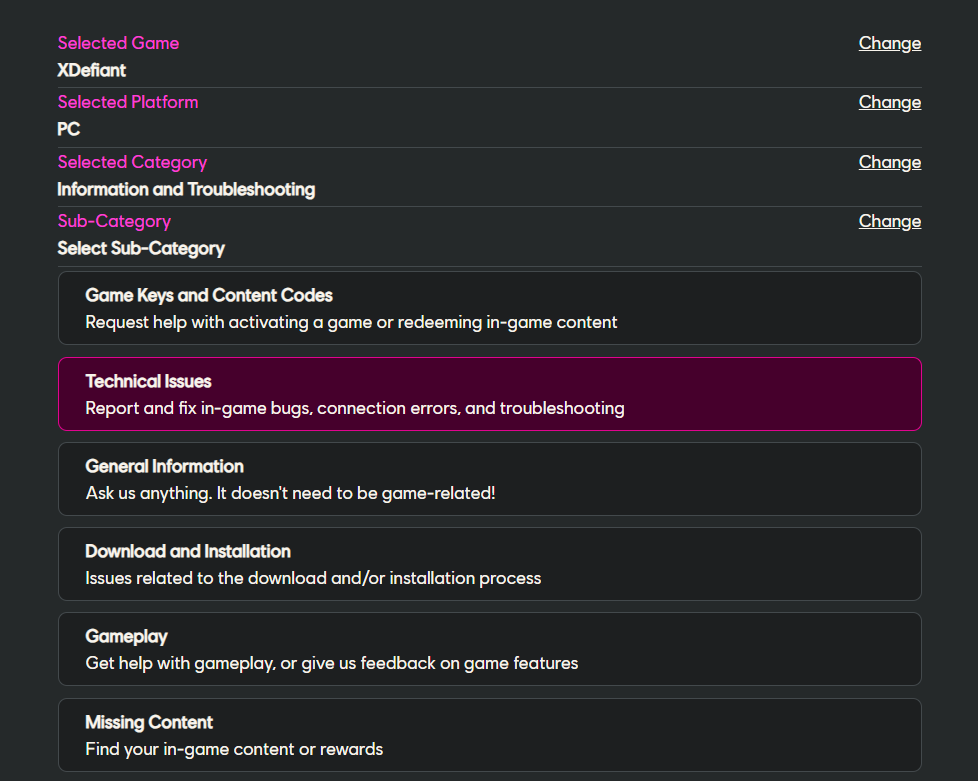
Task: Change the Selected Category
Action: coord(889,162)
